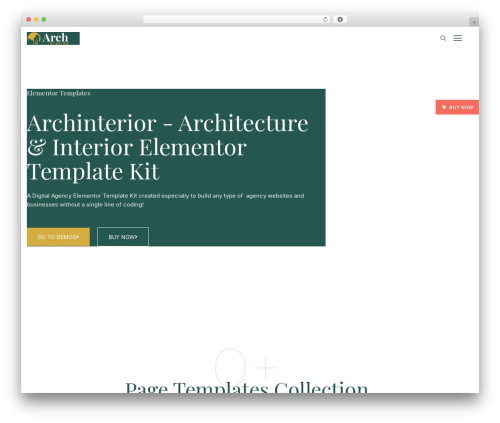This screenshot has height=423, width=500.
Task: Click the Page Templates Collection heading
Action: 247,387
